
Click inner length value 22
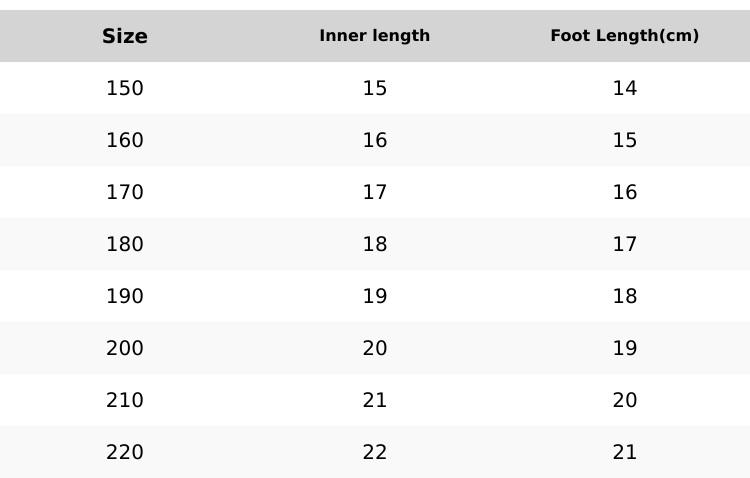(375, 452)
